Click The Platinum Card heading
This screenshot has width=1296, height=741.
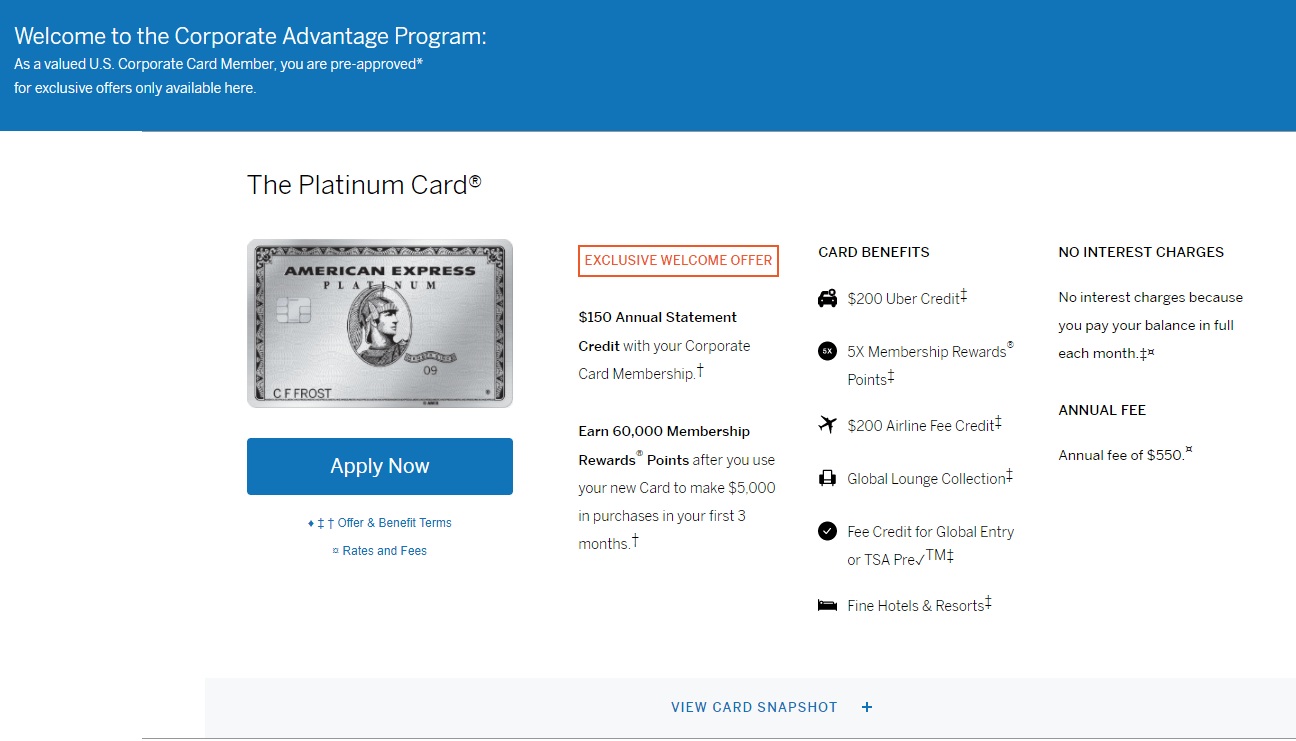[364, 185]
